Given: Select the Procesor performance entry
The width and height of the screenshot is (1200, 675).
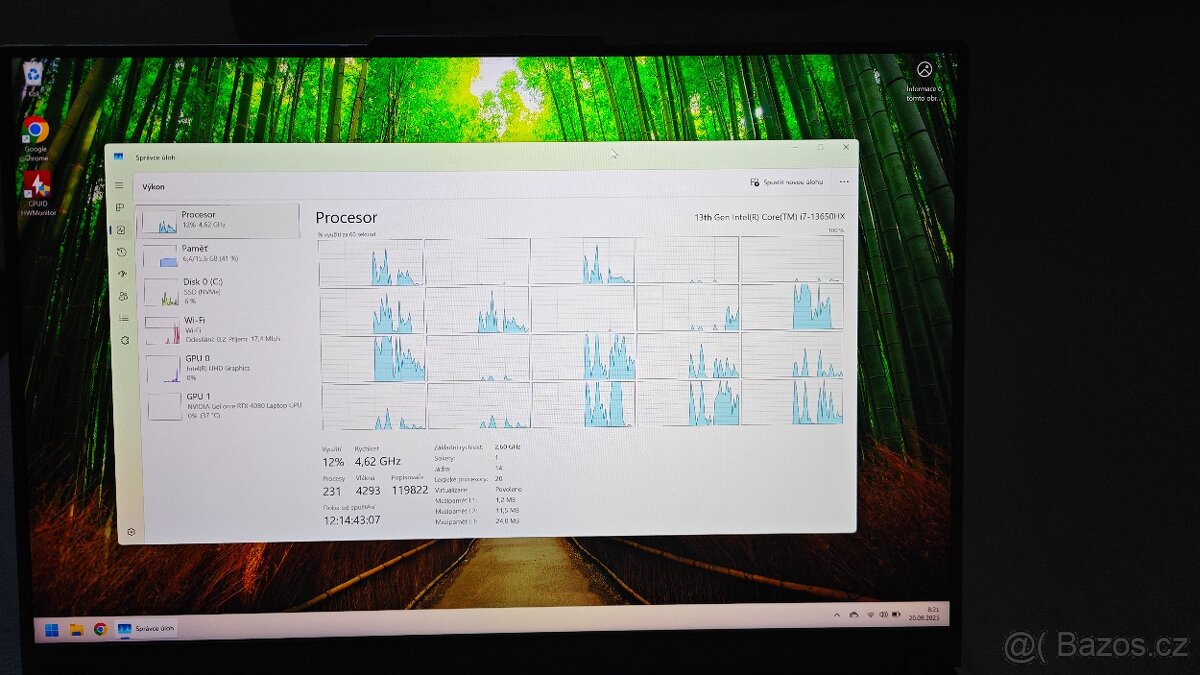Looking at the screenshot, I should click(x=218, y=221).
